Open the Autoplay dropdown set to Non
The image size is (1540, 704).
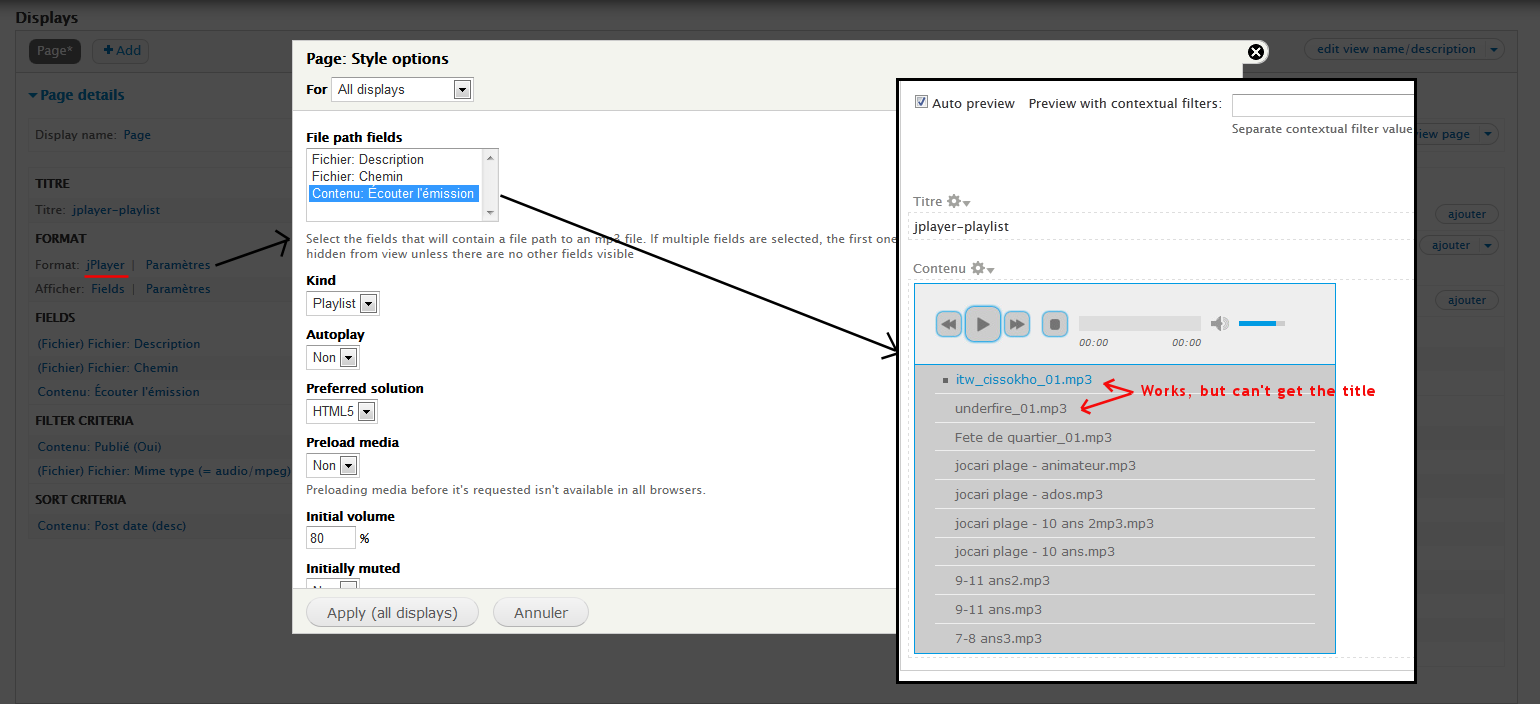[332, 356]
